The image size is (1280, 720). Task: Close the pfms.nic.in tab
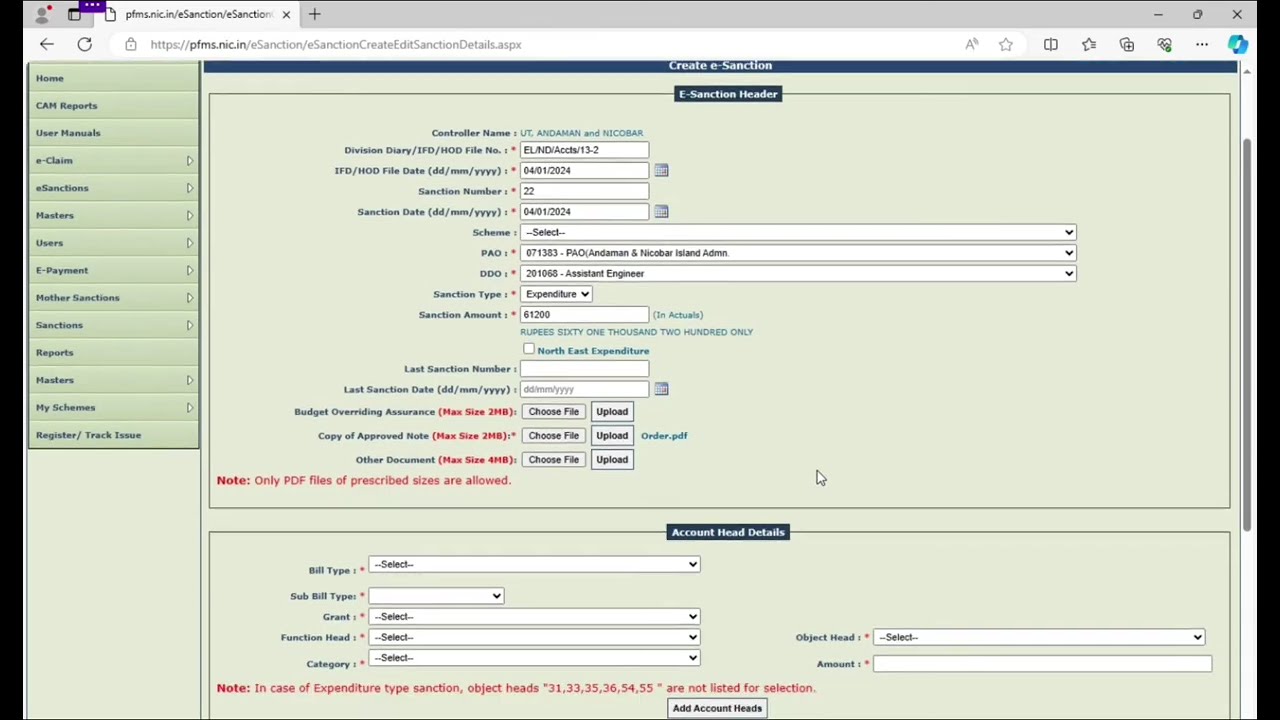pyautogui.click(x=286, y=14)
